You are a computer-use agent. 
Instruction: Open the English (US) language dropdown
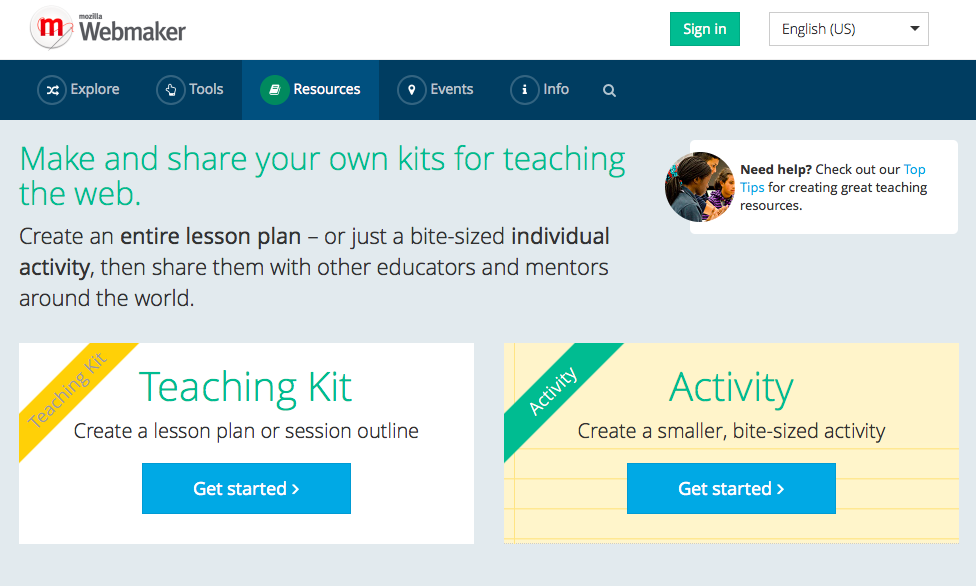coord(848,29)
